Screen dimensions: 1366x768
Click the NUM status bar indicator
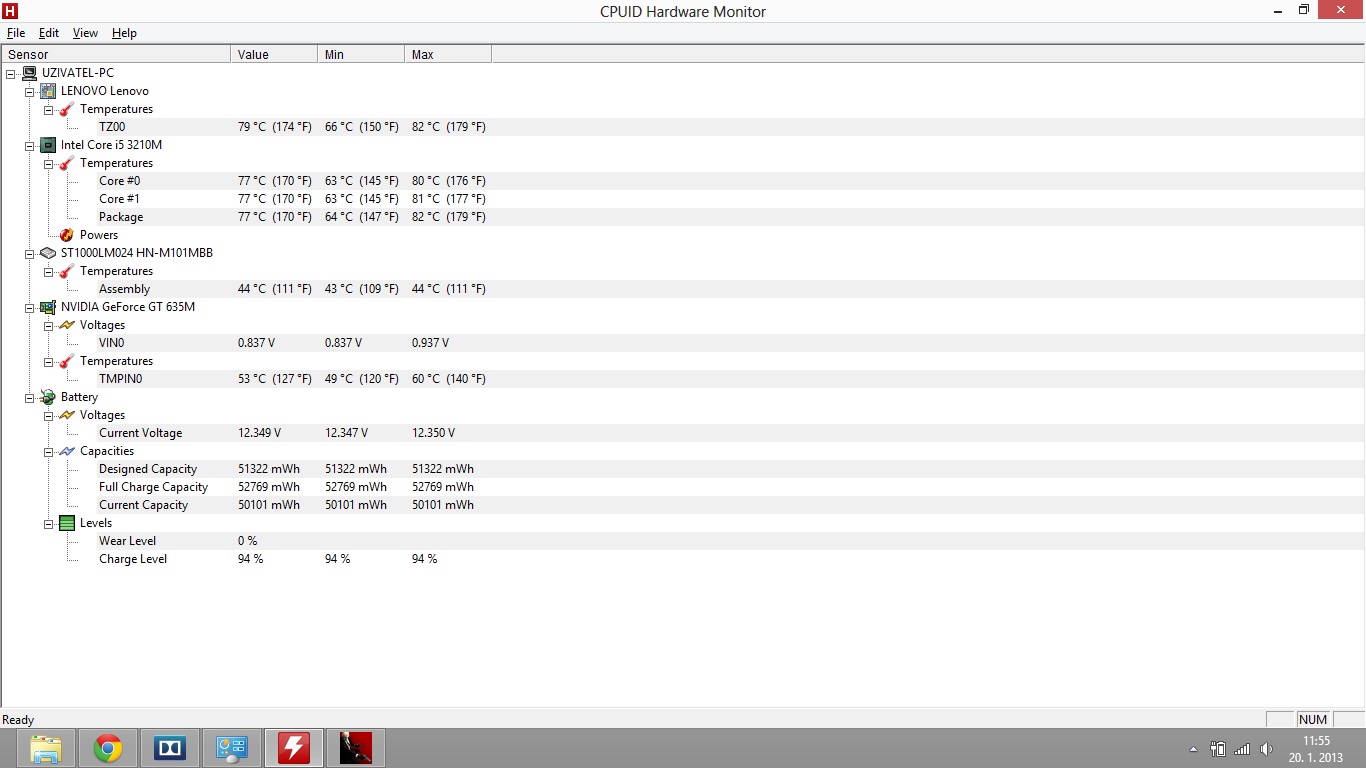tap(1313, 720)
